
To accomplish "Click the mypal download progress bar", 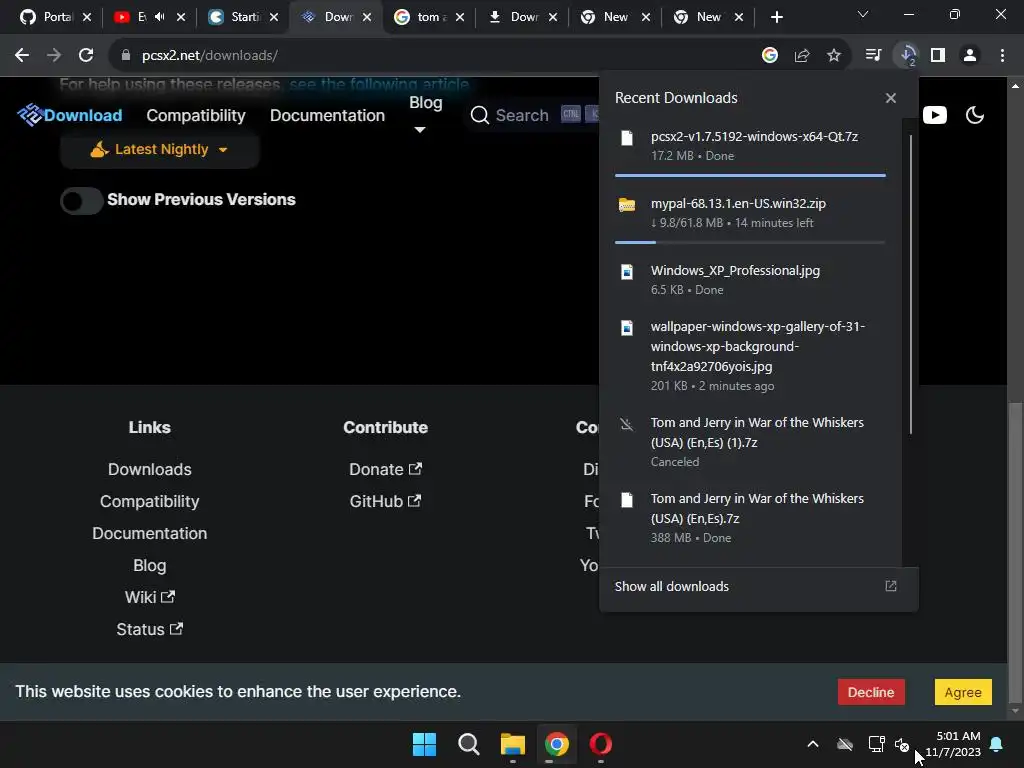I will coord(750,242).
